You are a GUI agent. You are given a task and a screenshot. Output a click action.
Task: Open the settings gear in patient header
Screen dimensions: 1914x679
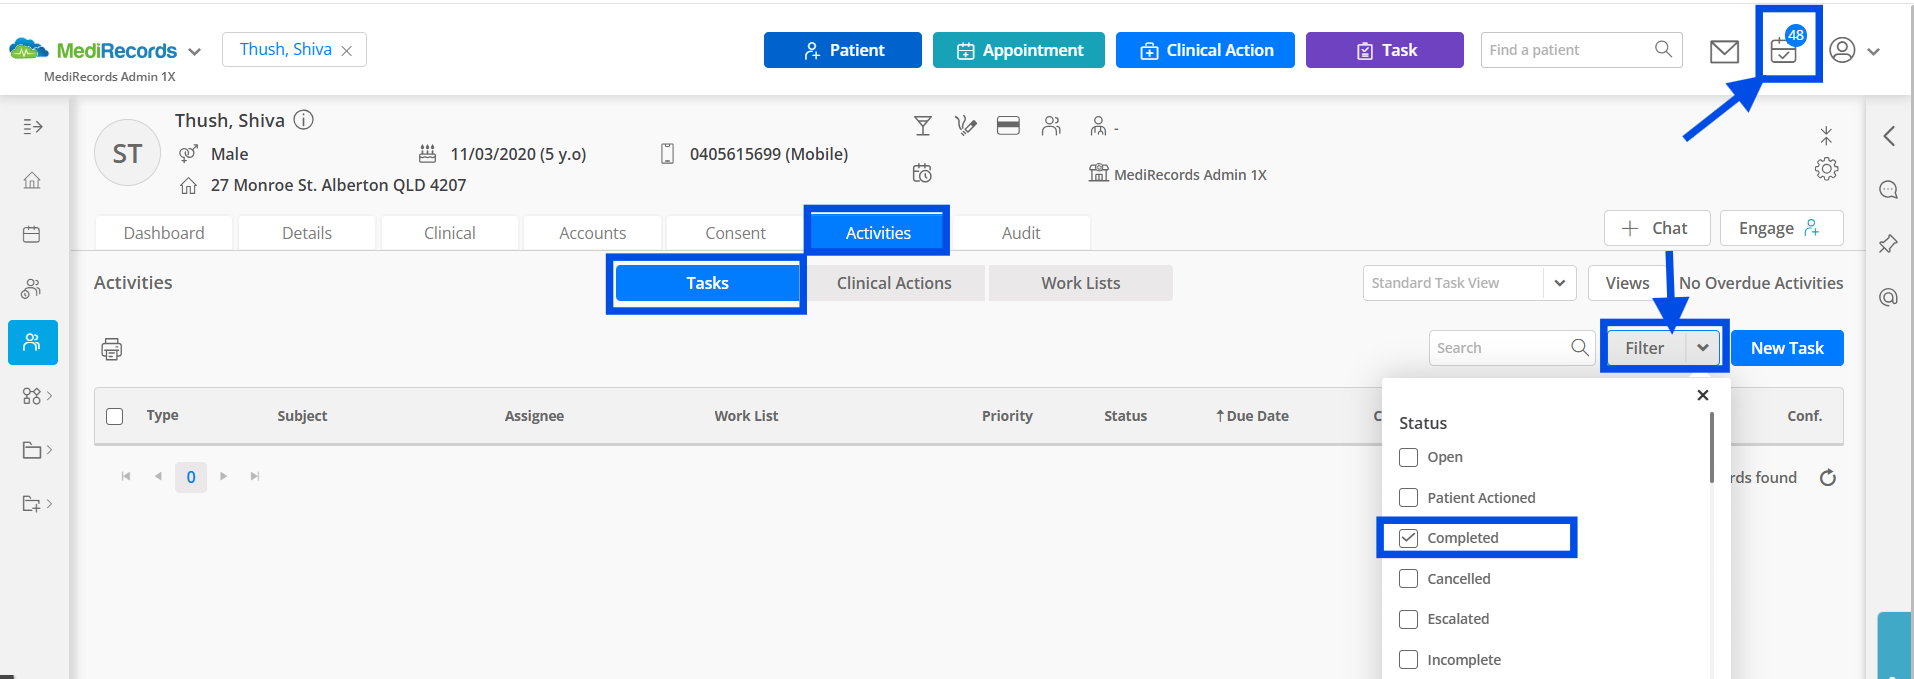(1826, 169)
